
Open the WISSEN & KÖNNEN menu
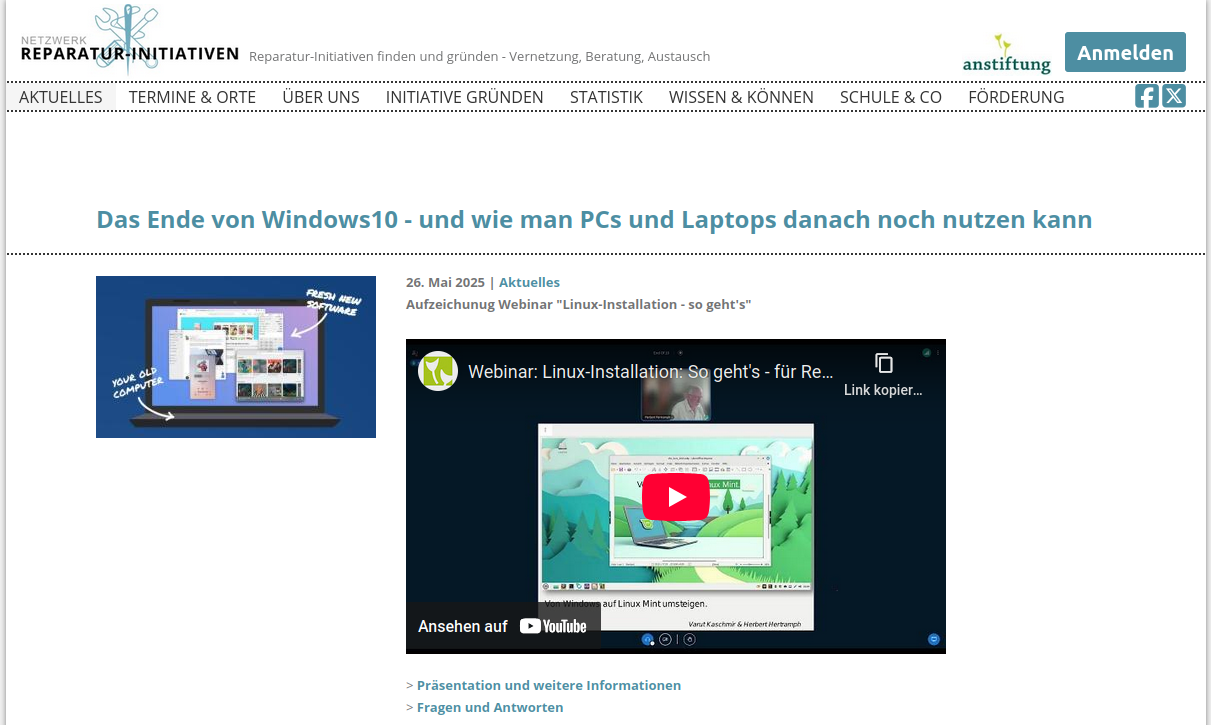pos(741,97)
